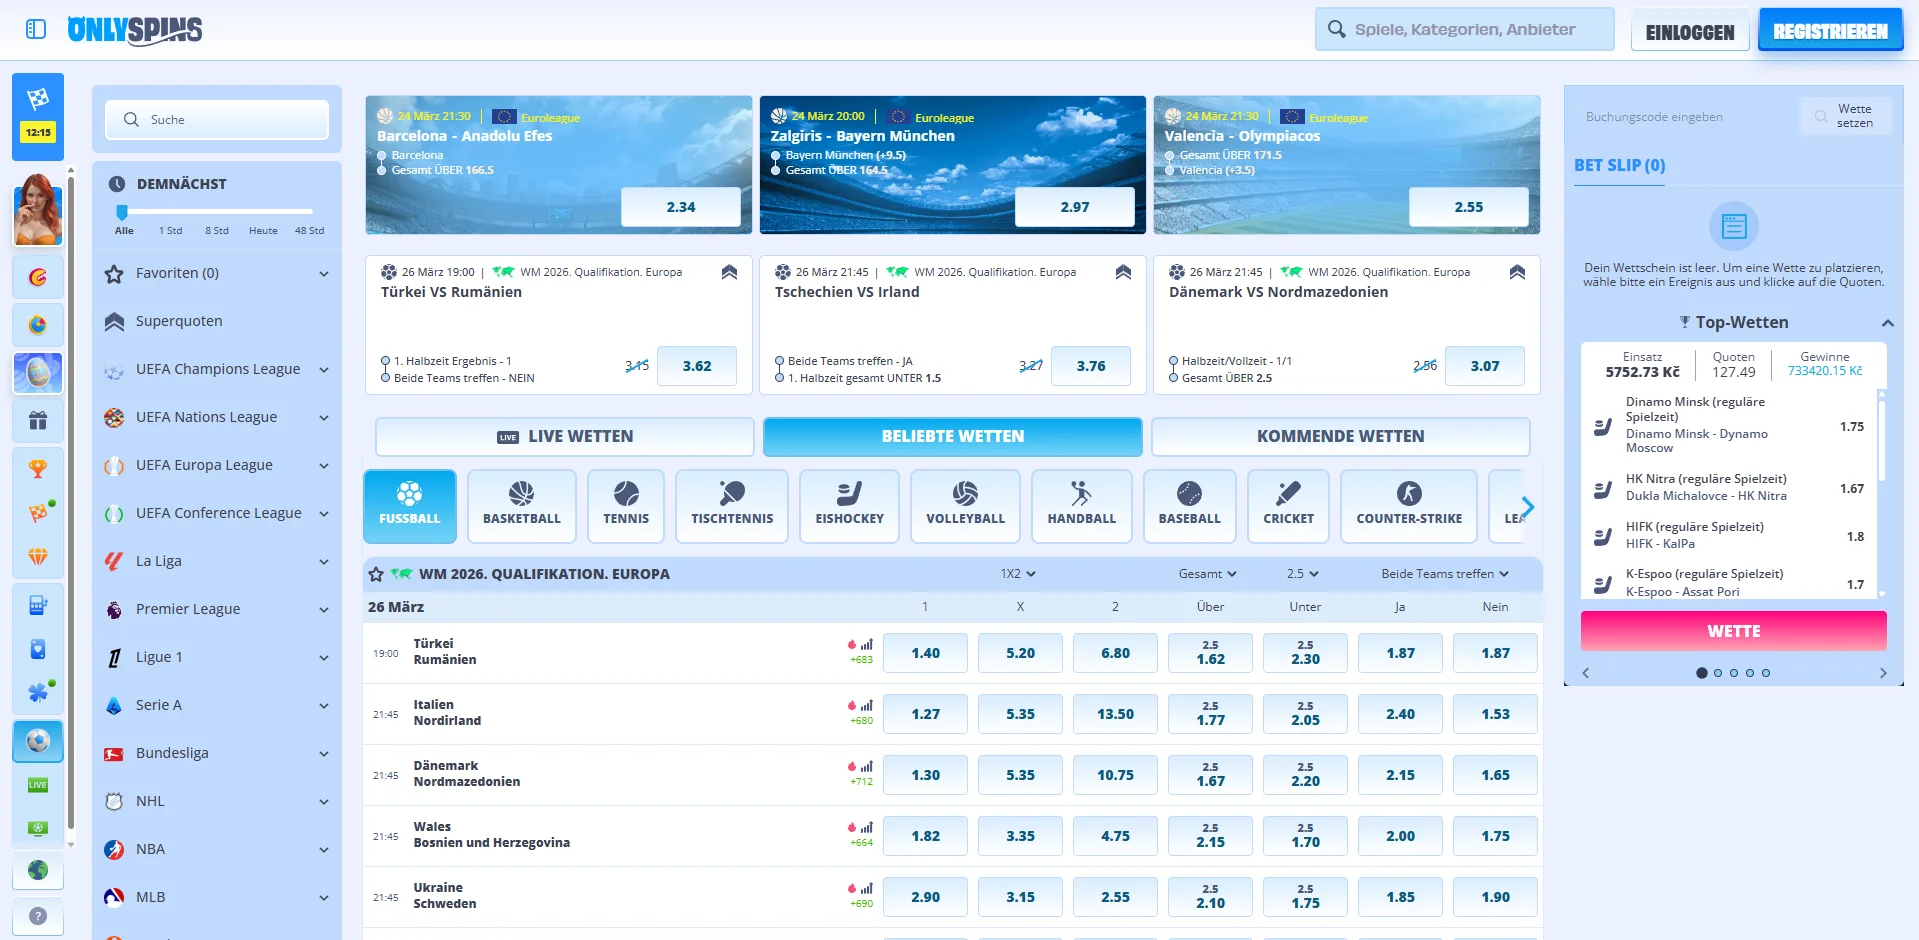Image resolution: width=1919 pixels, height=940 pixels.
Task: Click the LIVE icon in the left sidebar
Action: [37, 785]
